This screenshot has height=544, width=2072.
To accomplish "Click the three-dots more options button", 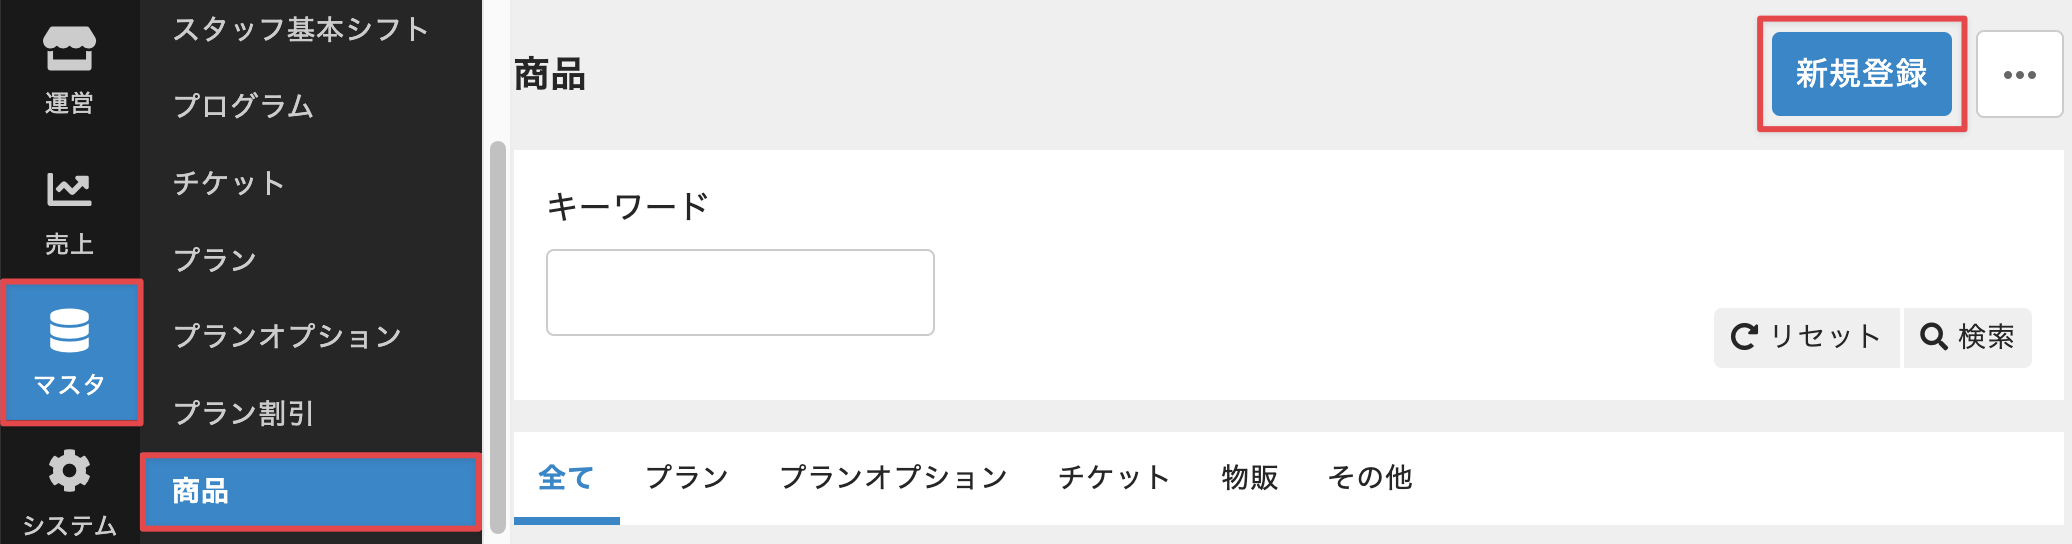I will point(2019,75).
